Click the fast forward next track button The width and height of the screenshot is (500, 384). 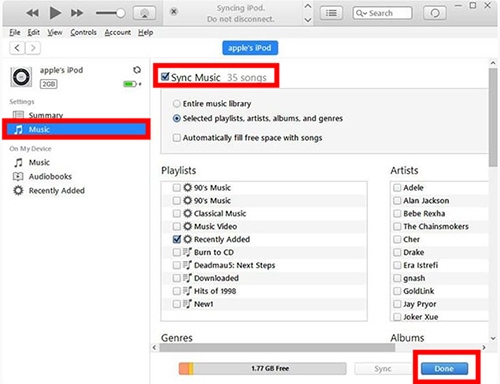click(77, 13)
